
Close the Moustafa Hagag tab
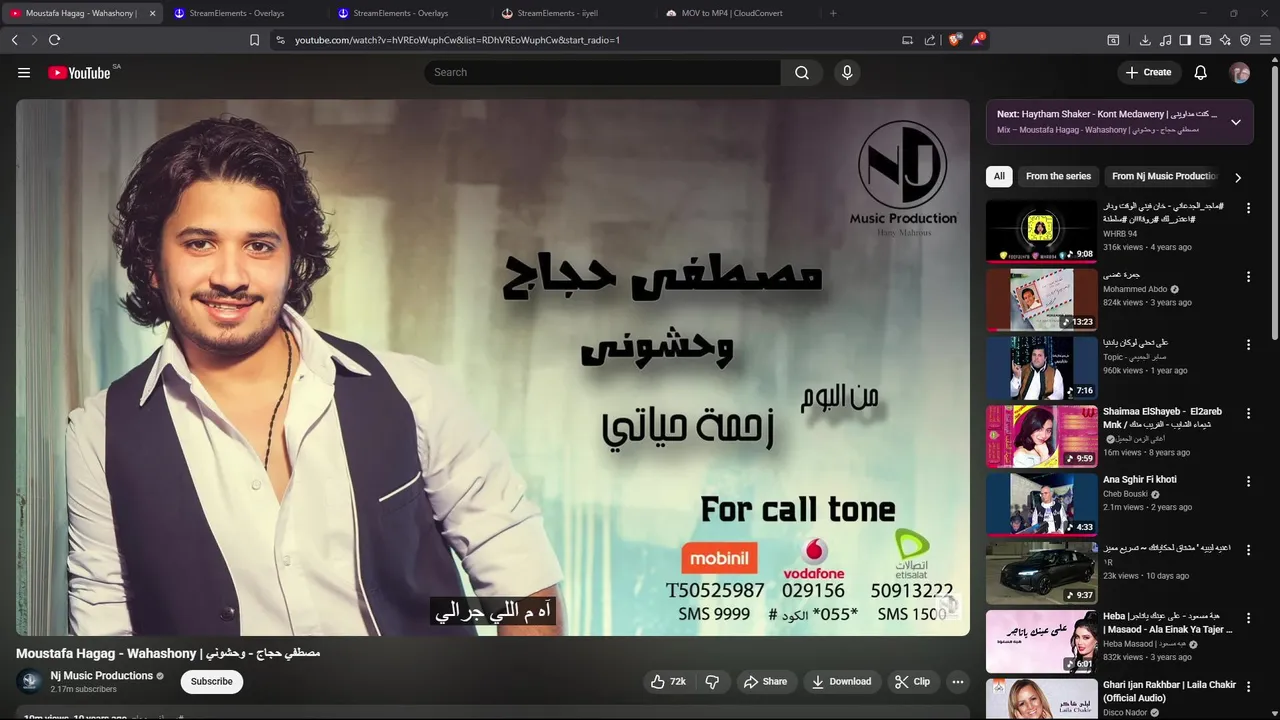point(153,13)
